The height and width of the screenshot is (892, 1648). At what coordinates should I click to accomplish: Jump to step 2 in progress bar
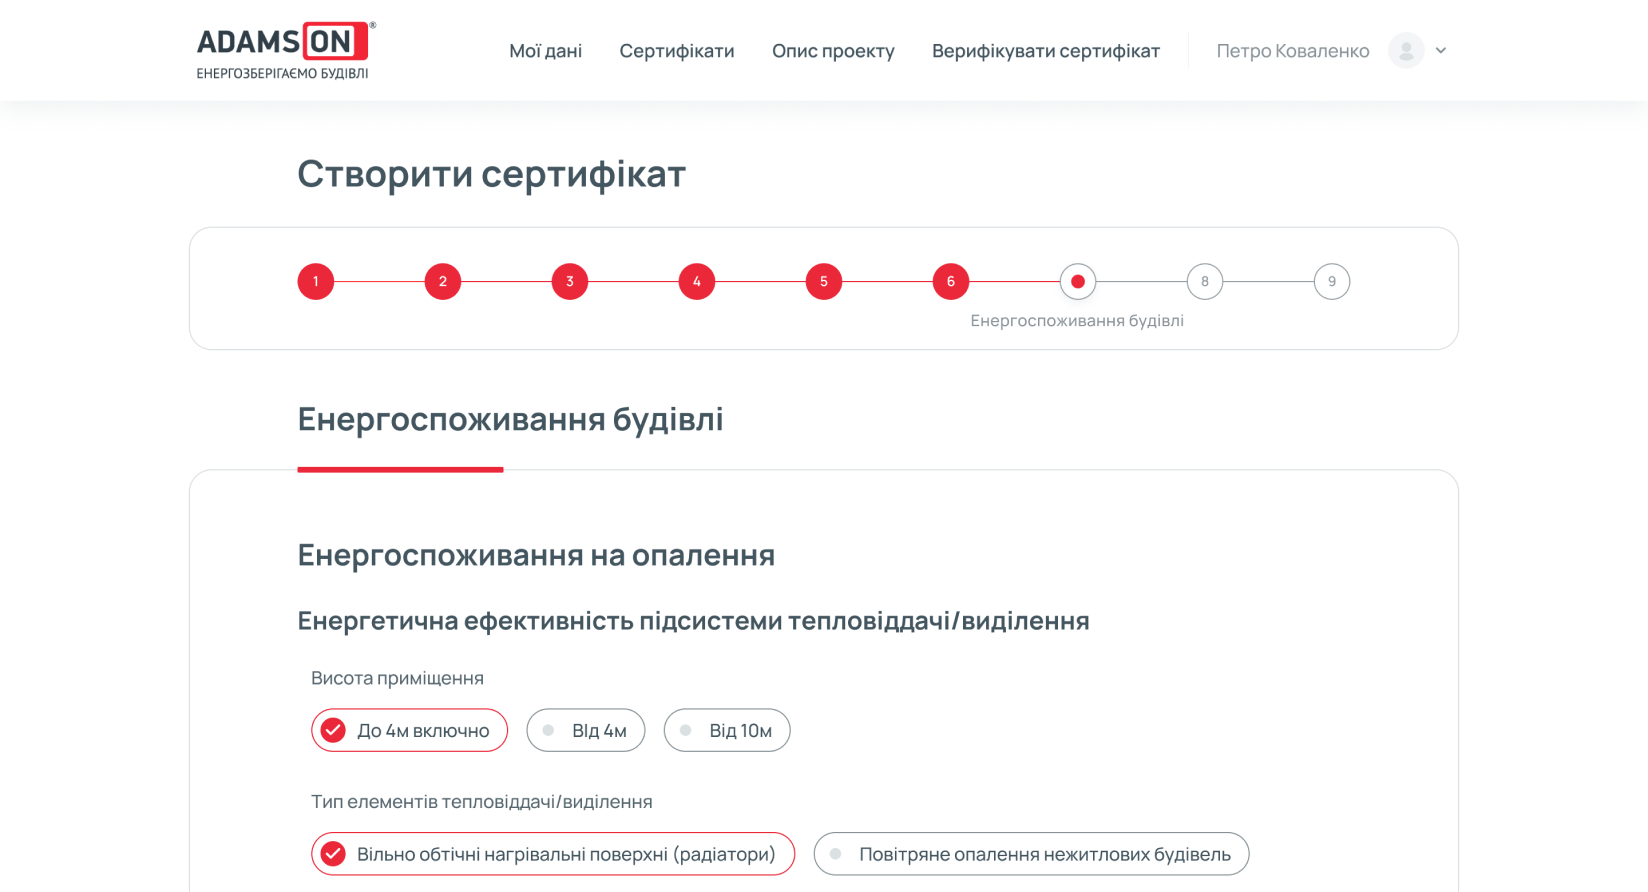[x=443, y=282]
